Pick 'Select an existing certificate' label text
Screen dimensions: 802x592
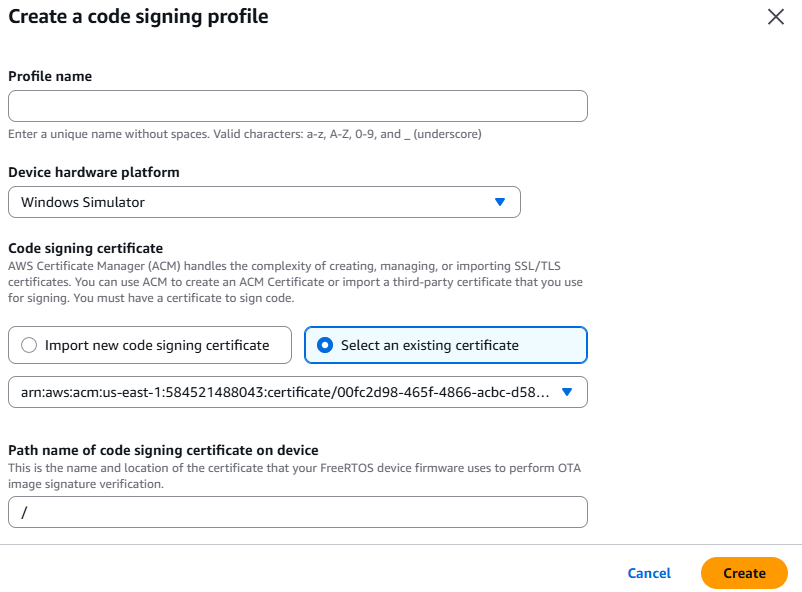coord(429,345)
